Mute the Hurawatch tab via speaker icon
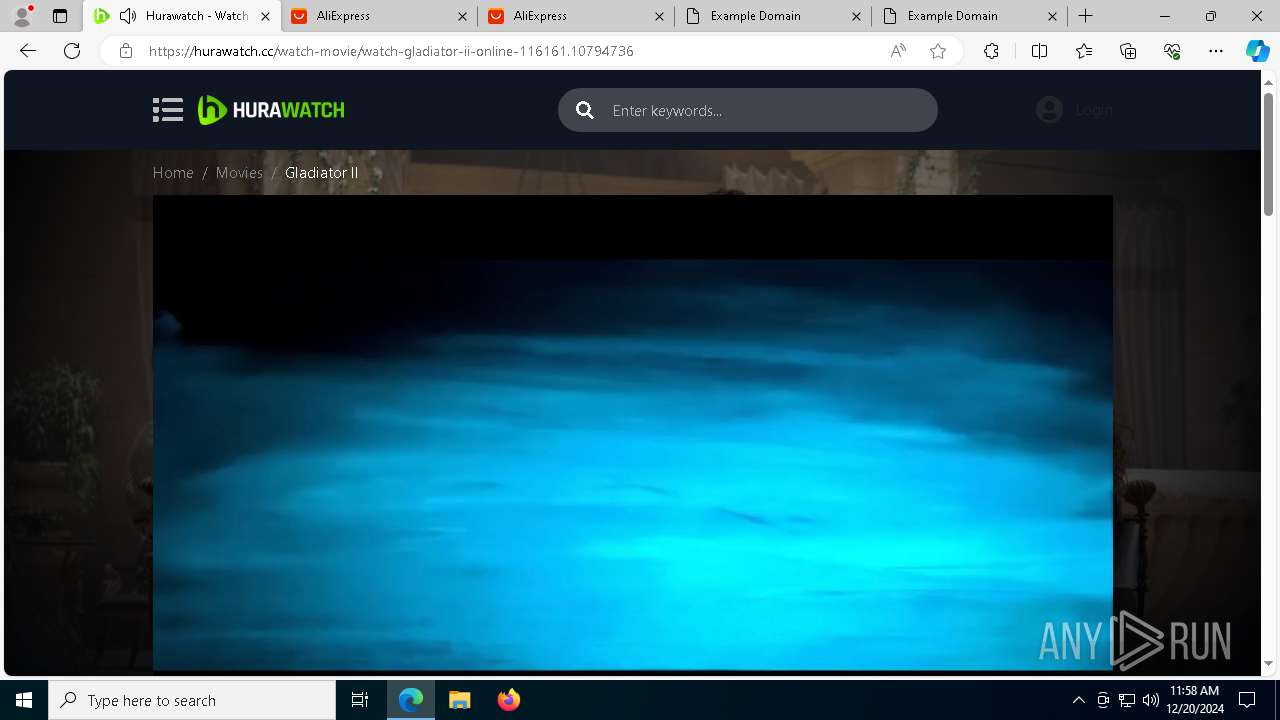Screen dimensions: 1280x720 point(128,16)
